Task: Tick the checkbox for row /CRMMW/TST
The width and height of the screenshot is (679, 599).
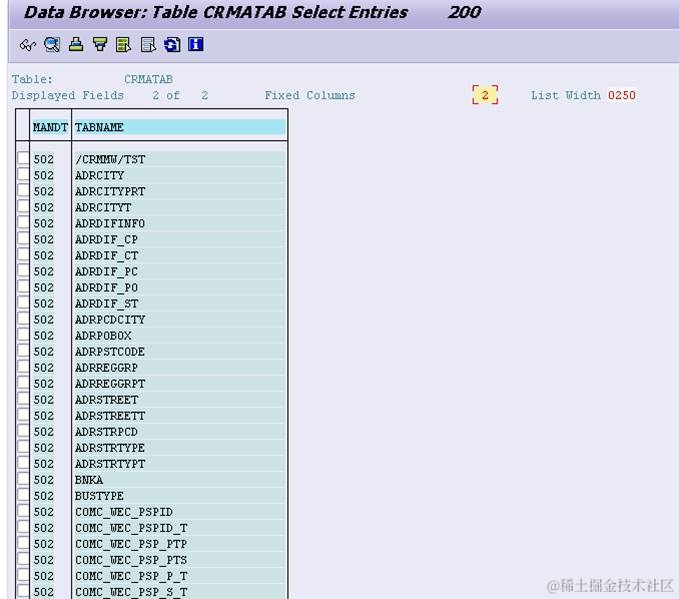Action: click(x=23, y=158)
